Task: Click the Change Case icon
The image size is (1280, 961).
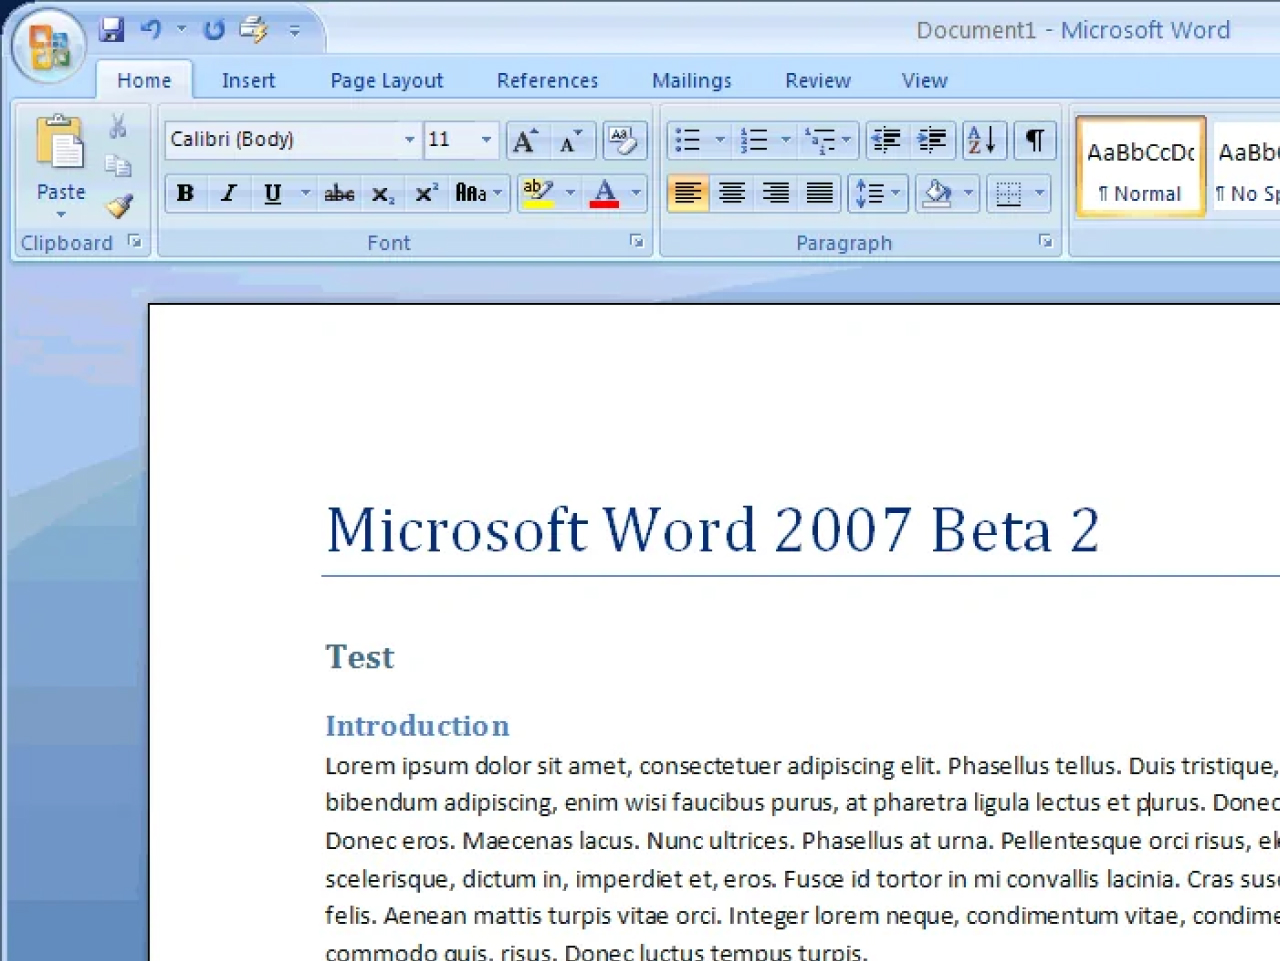Action: coord(471,193)
